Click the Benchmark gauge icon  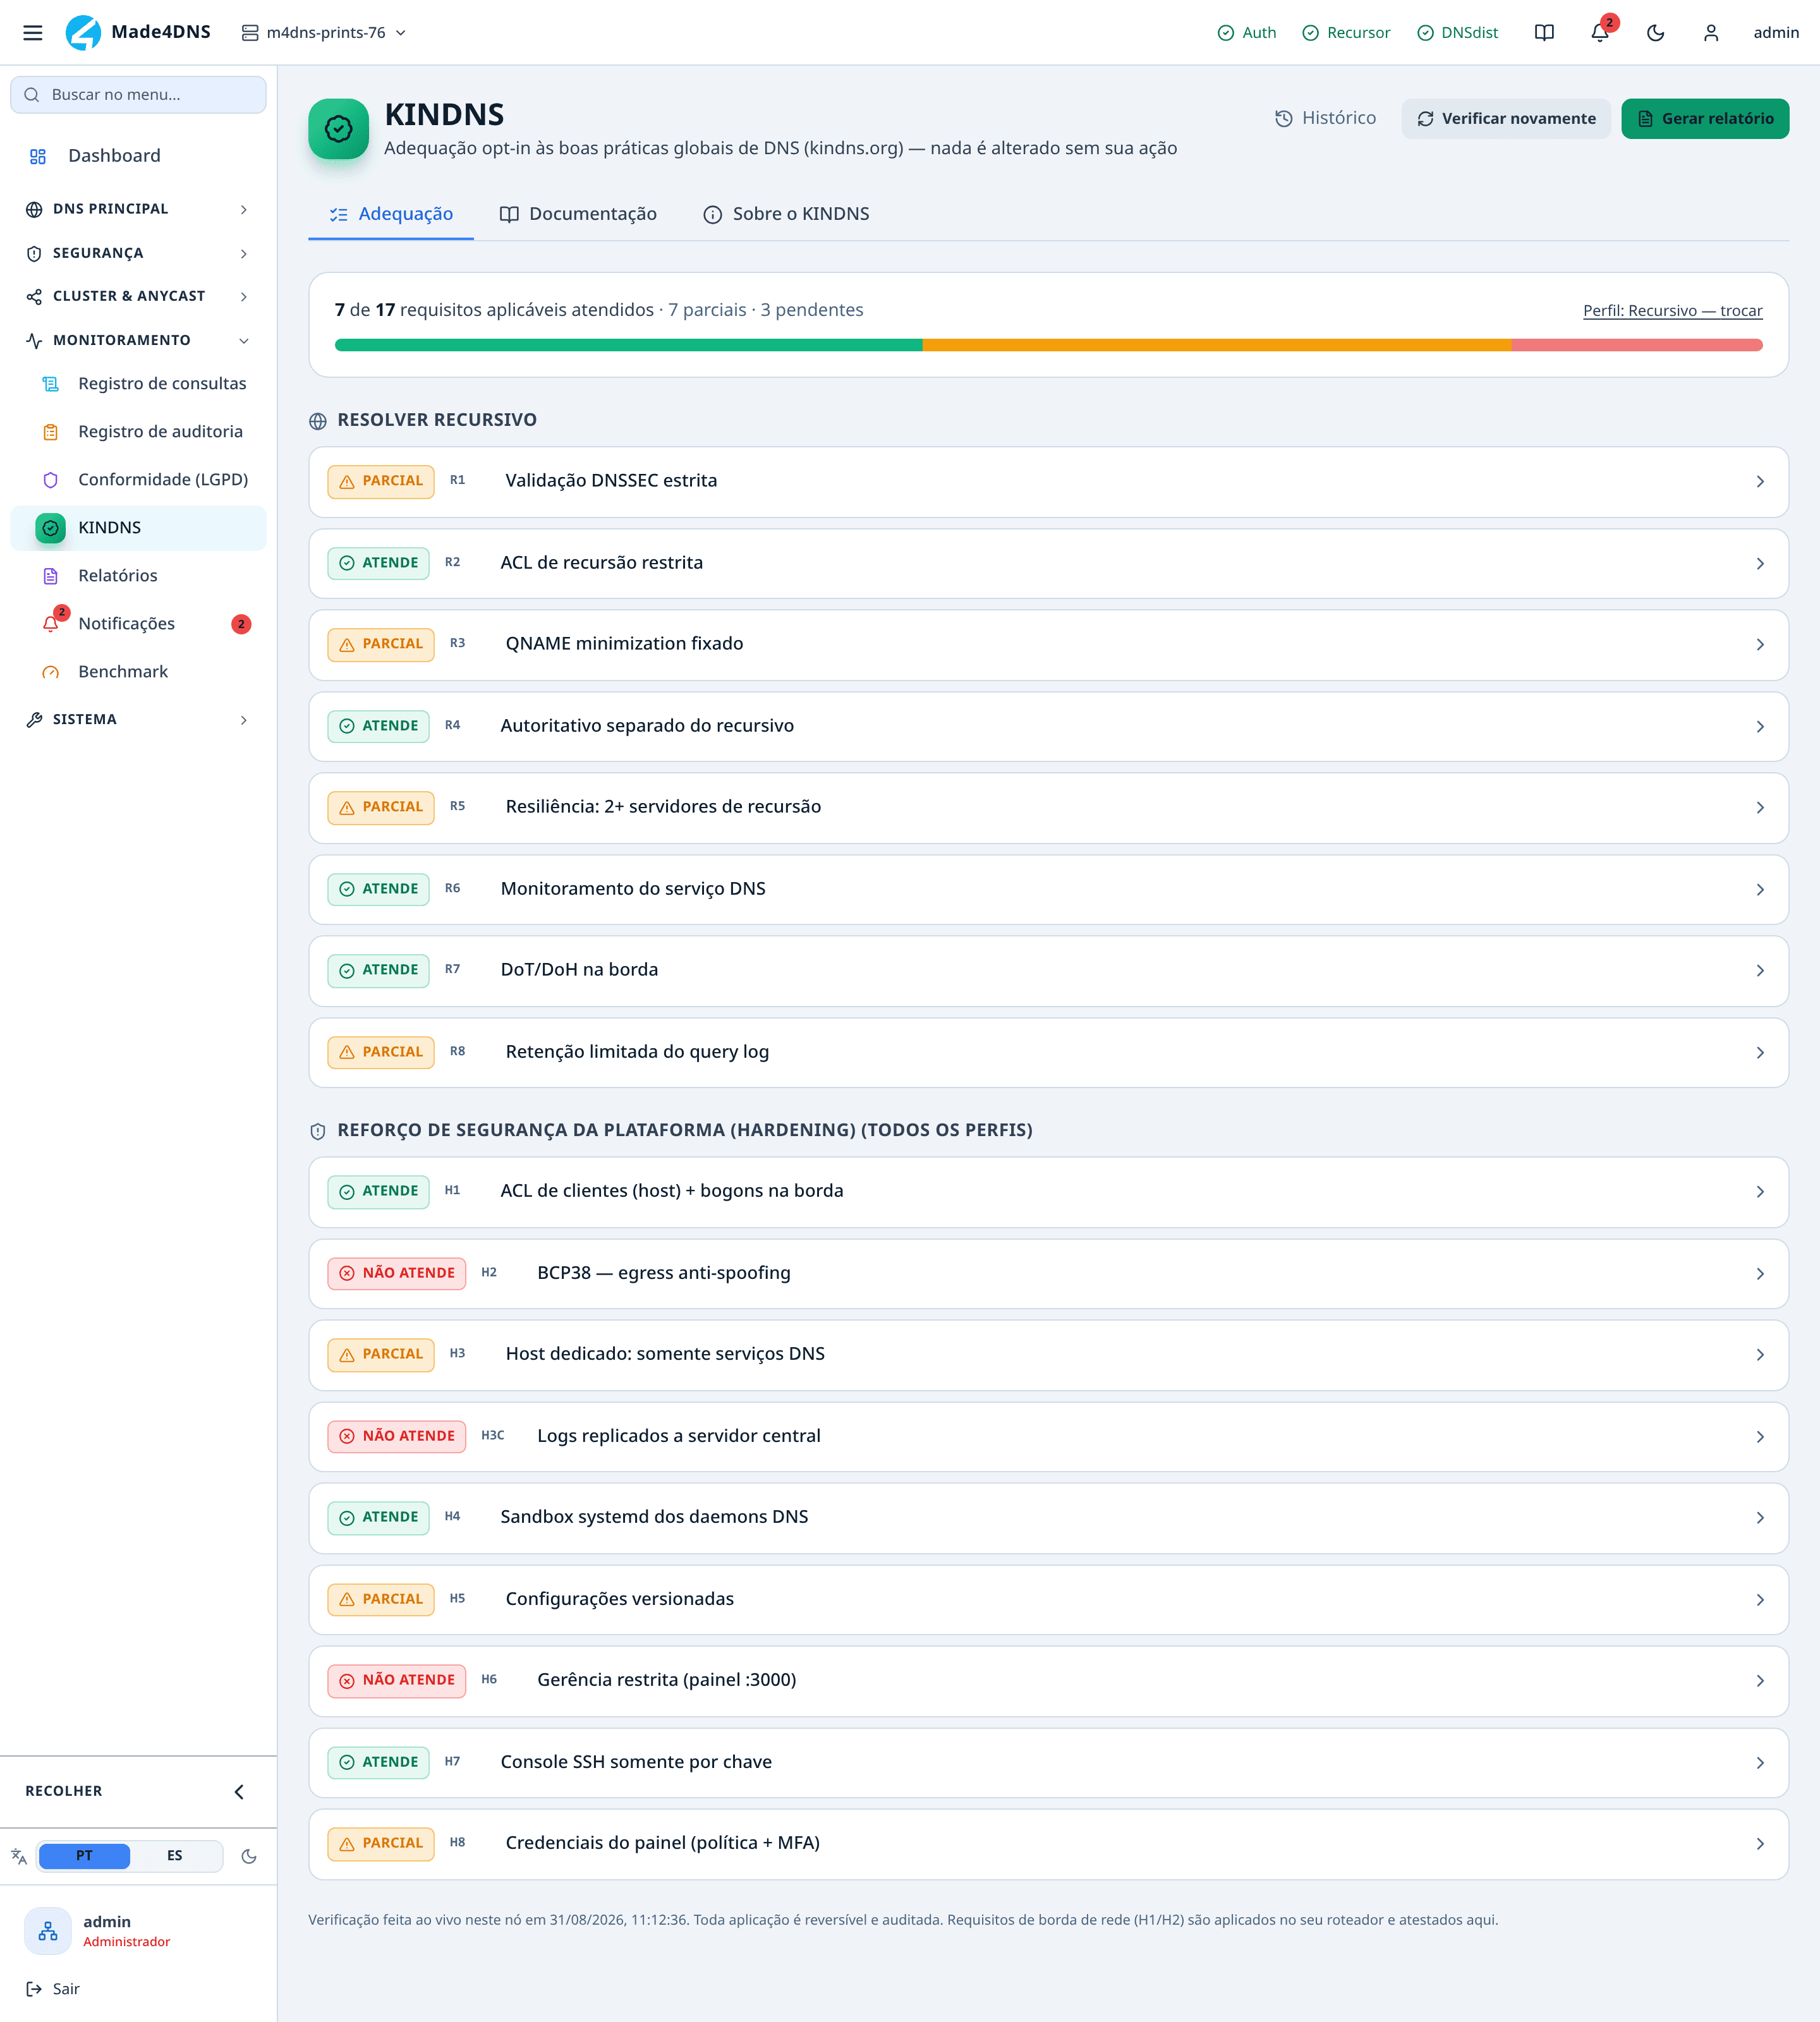click(50, 672)
